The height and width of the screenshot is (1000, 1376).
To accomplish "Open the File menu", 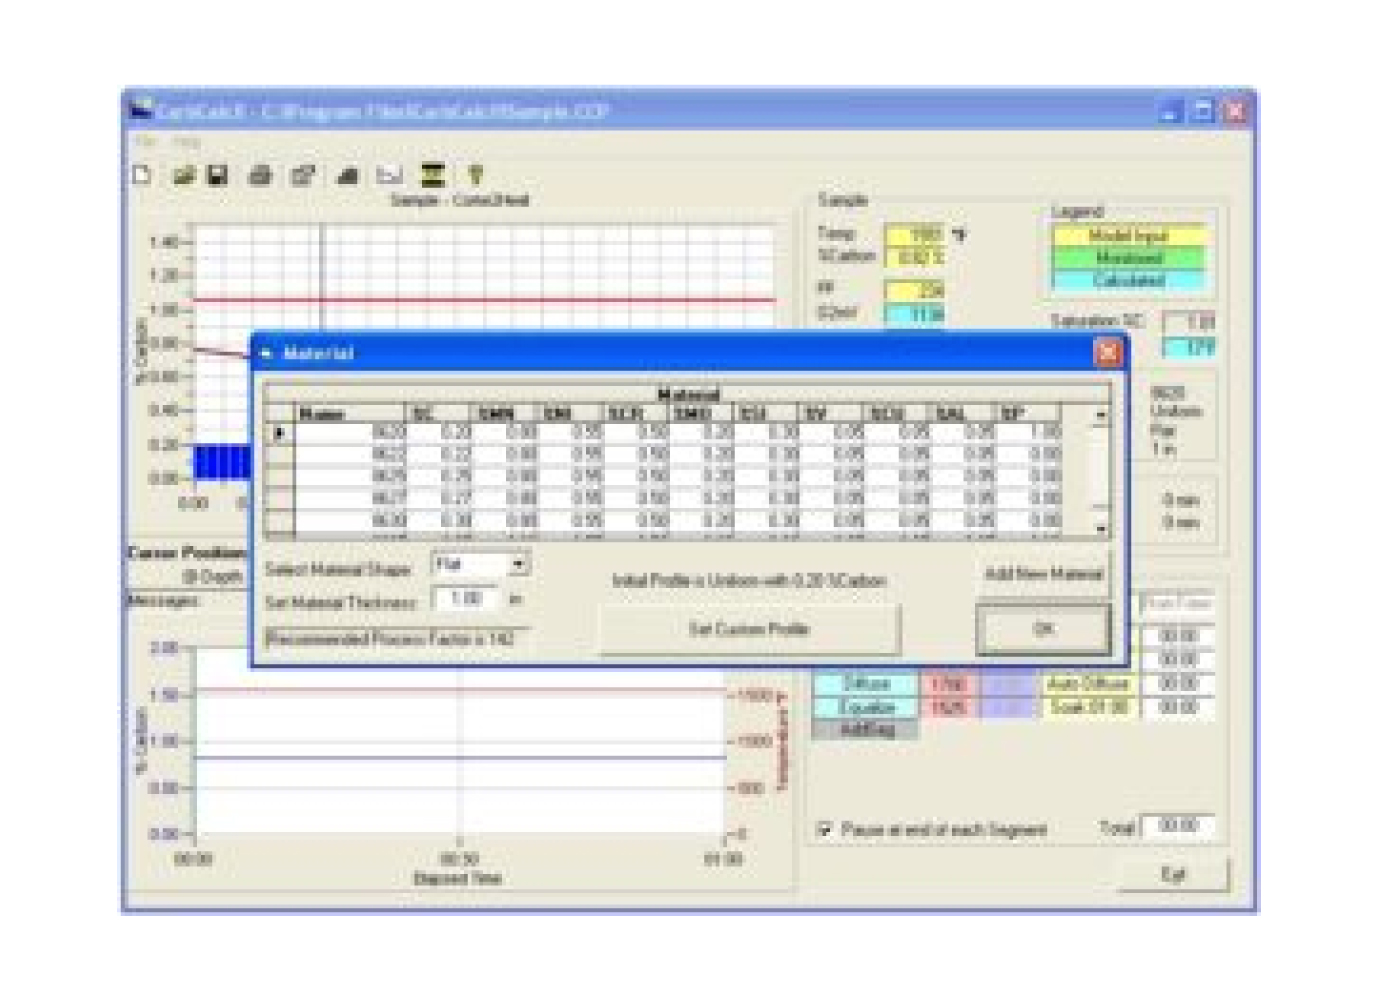I will tap(146, 142).
